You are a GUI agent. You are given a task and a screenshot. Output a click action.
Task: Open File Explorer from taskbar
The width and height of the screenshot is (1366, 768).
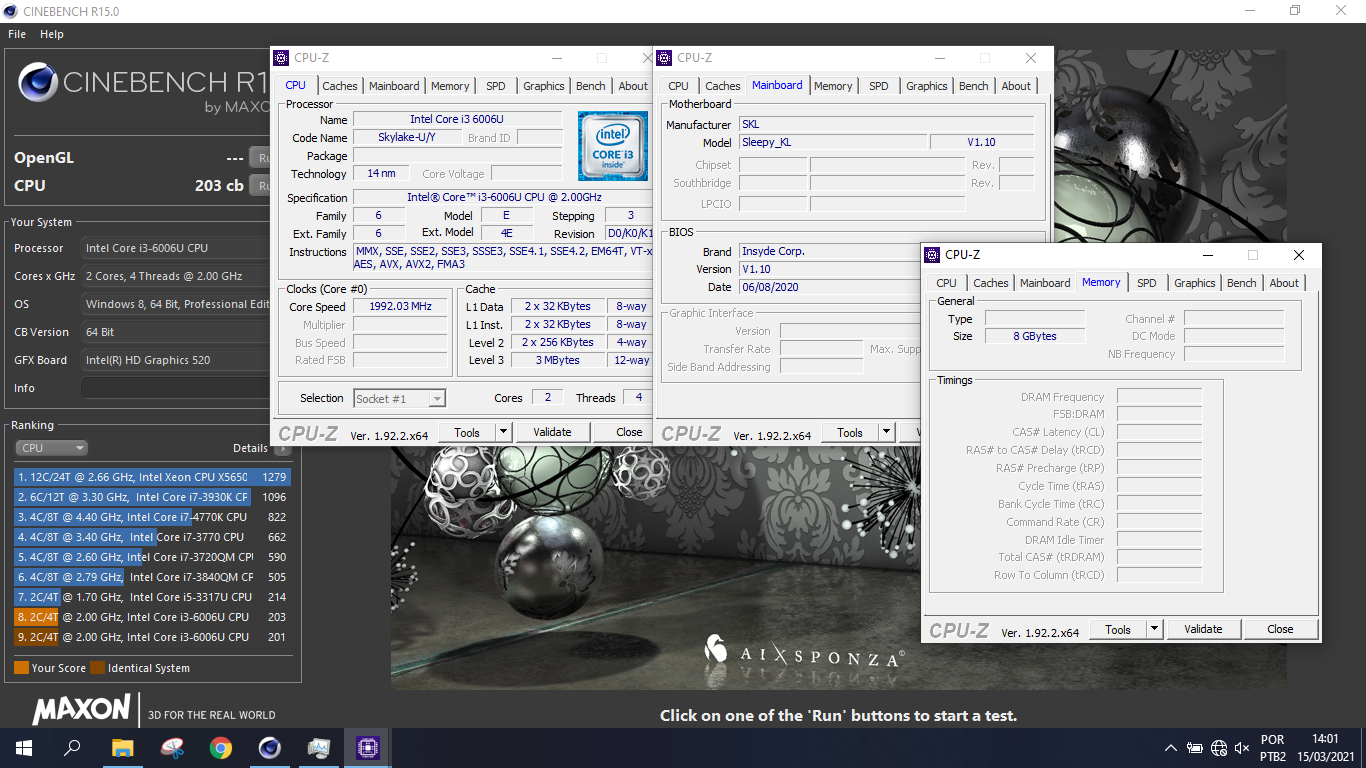tap(122, 748)
